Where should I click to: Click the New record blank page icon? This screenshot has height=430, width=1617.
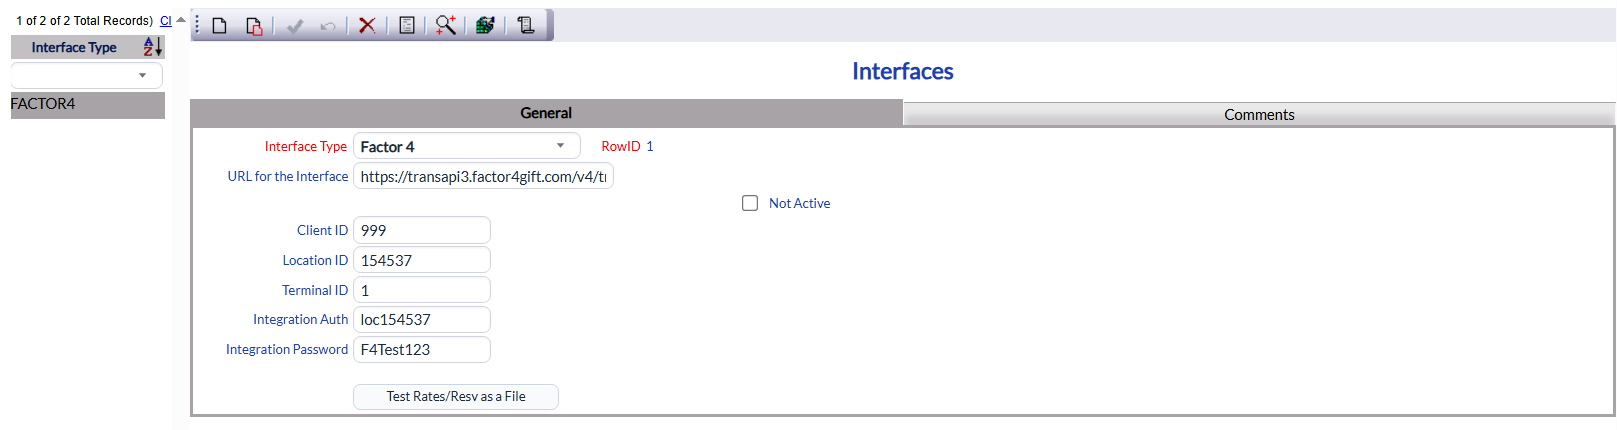click(x=220, y=26)
